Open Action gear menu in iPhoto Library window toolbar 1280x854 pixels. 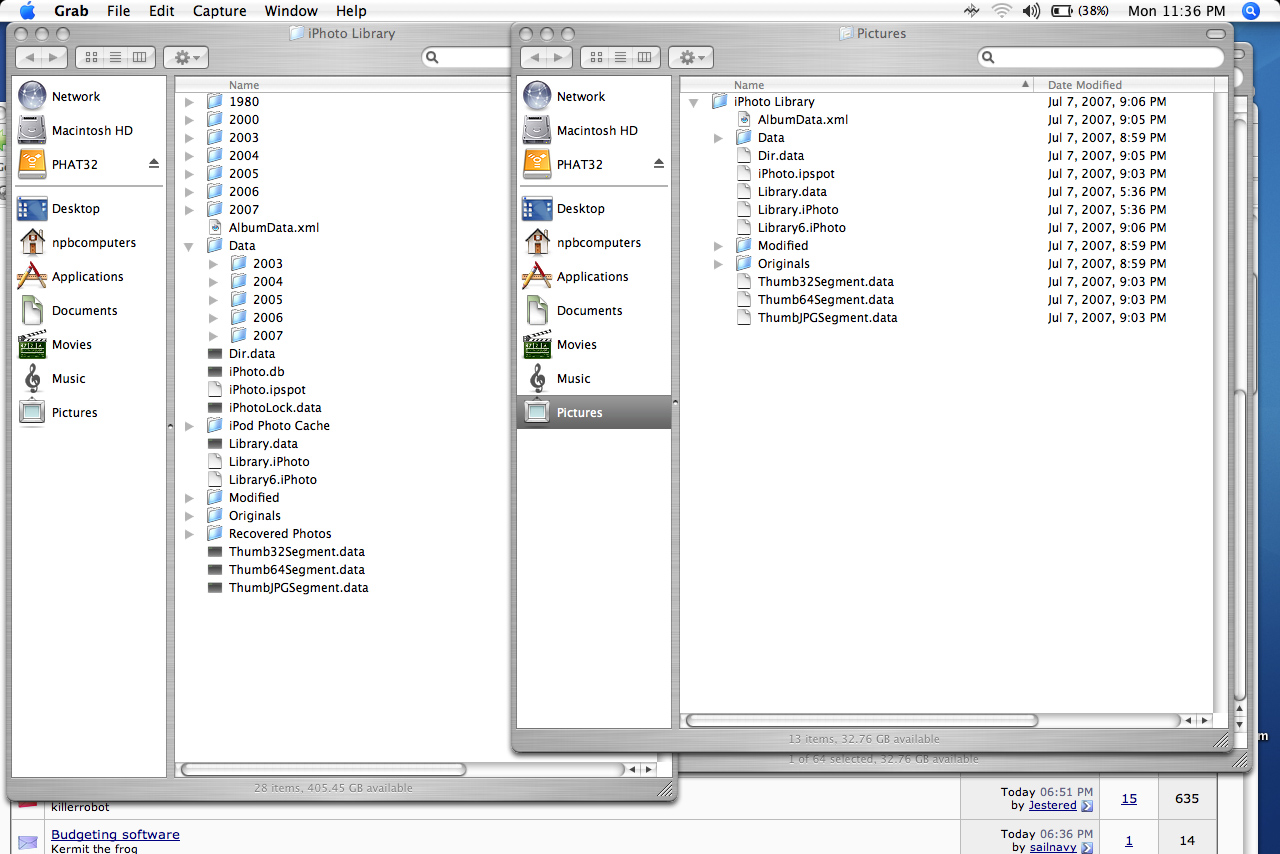point(185,57)
